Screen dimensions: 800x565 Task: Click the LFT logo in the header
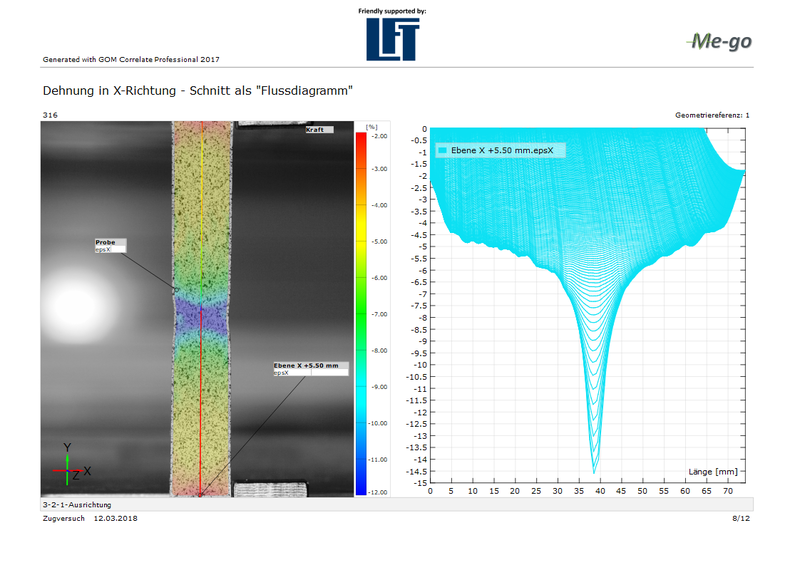coord(392,38)
